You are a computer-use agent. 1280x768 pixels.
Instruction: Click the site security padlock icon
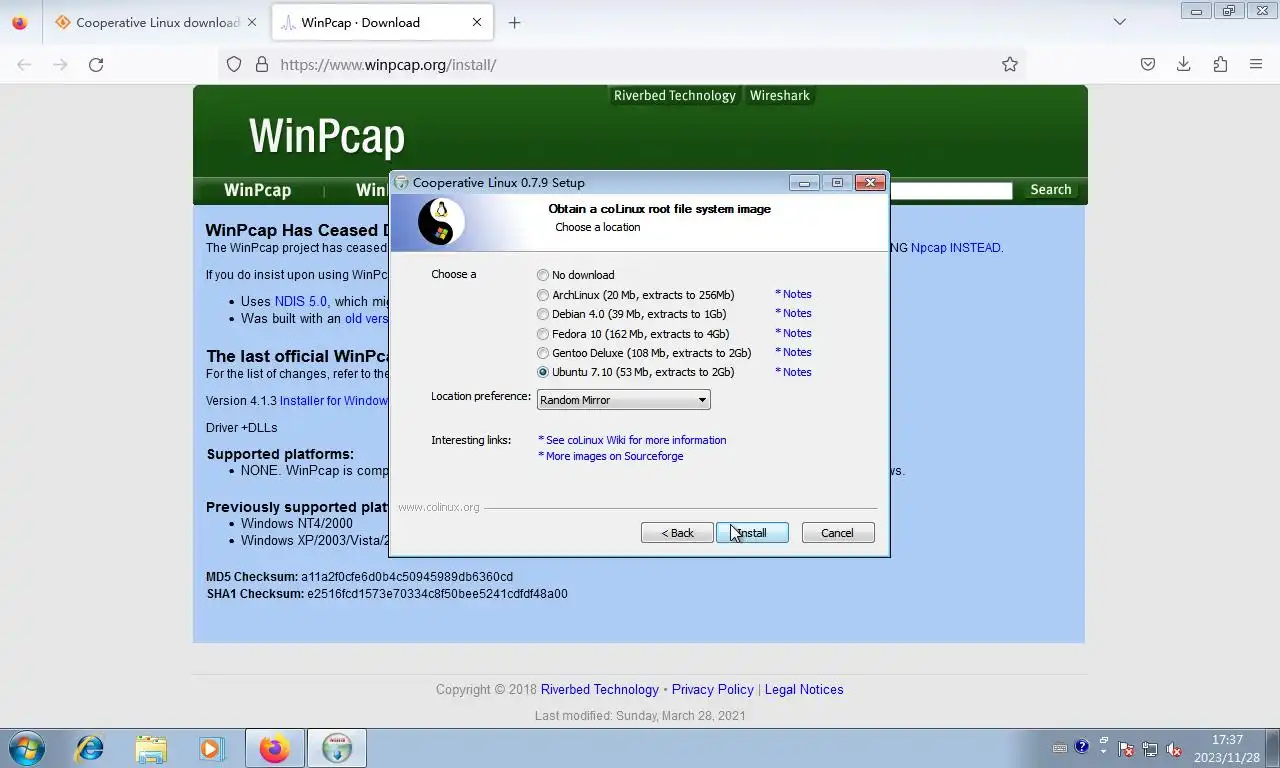[262, 64]
